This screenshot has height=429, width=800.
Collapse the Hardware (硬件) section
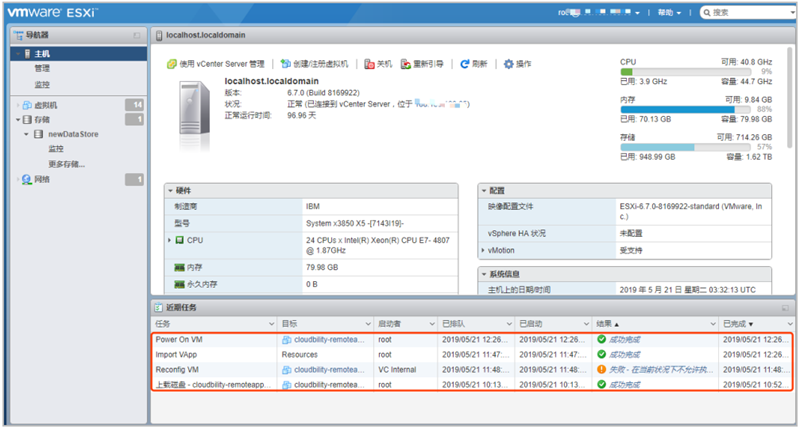click(x=170, y=190)
